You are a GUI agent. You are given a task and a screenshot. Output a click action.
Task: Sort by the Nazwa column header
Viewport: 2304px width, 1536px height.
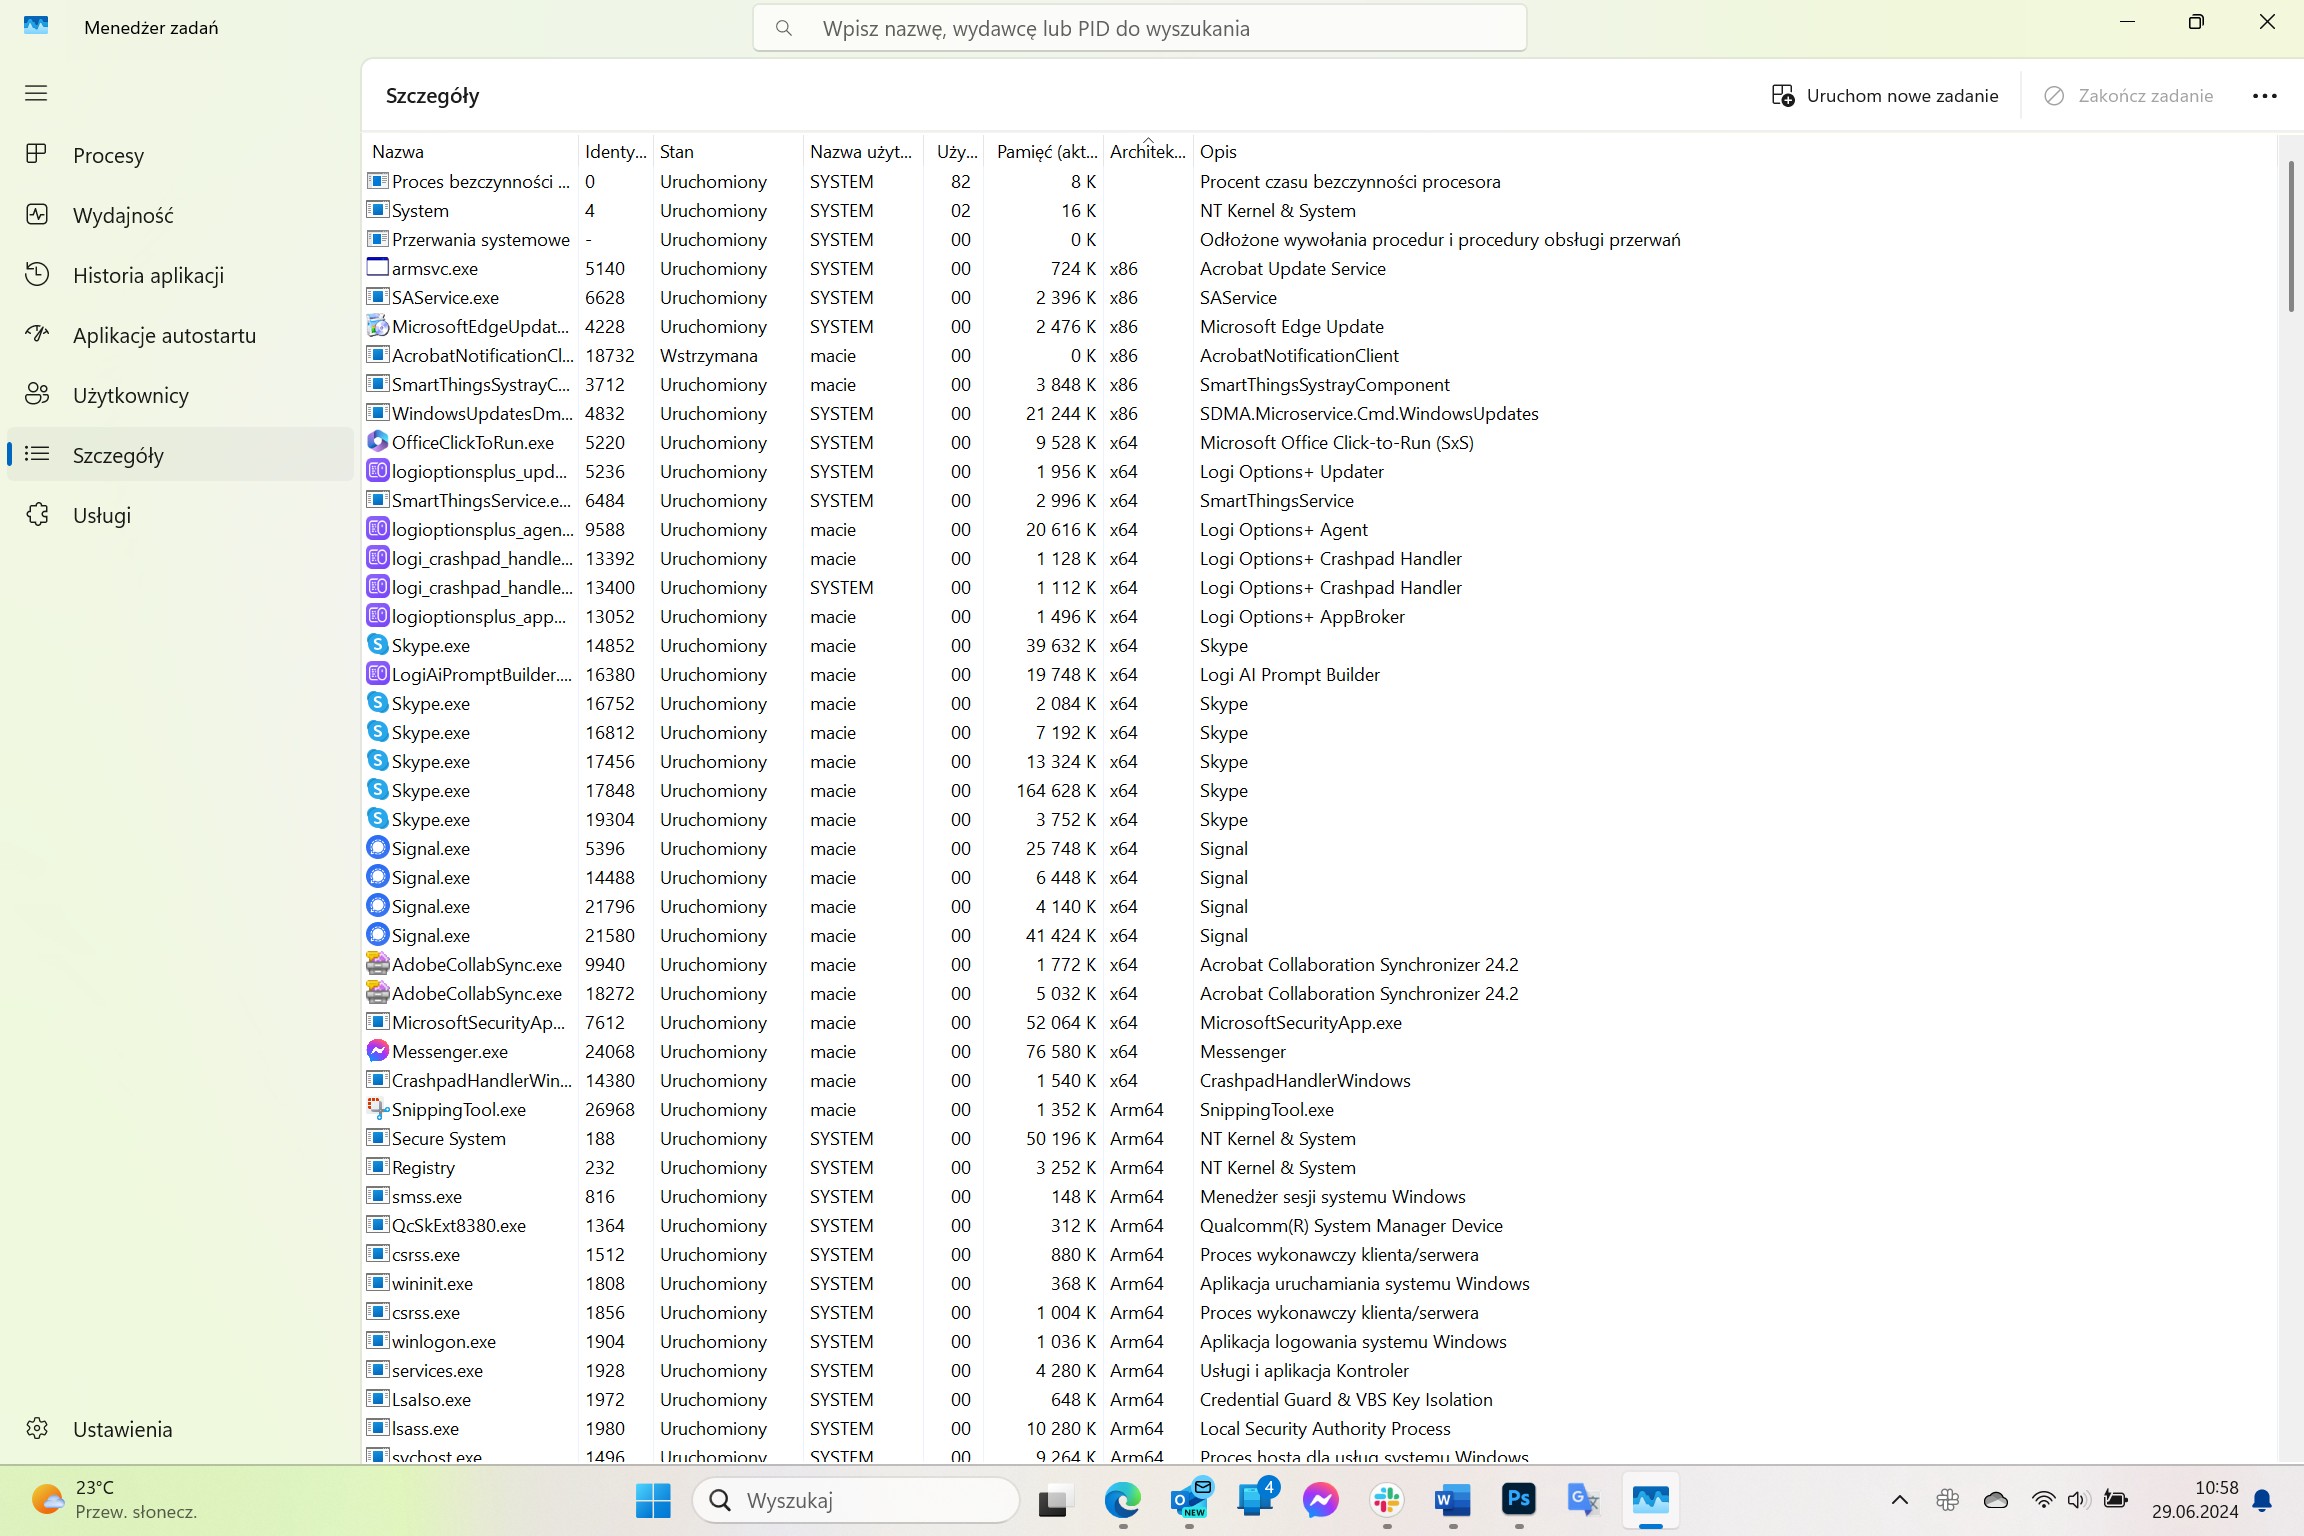[x=470, y=152]
